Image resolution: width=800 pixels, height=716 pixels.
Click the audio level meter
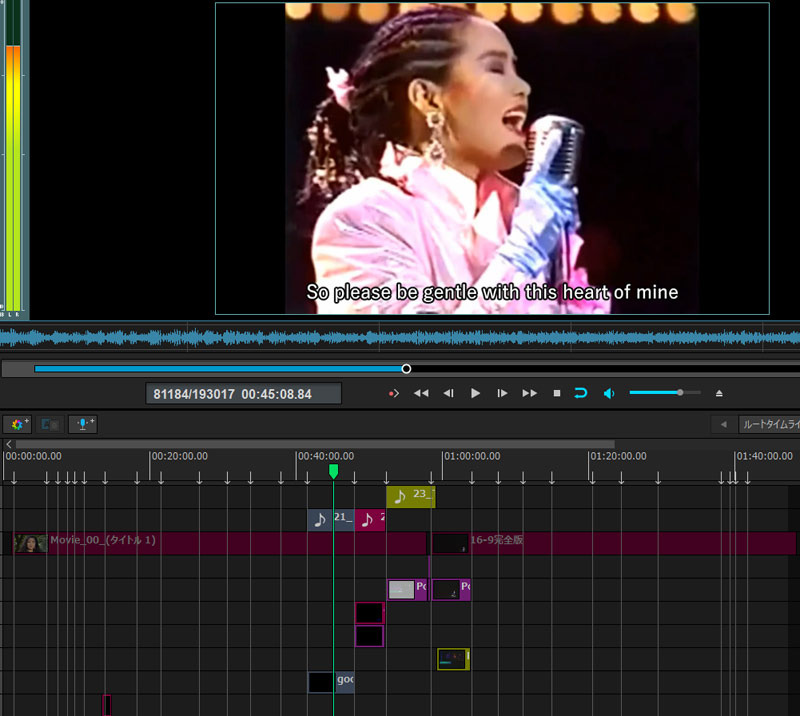pos(13,158)
